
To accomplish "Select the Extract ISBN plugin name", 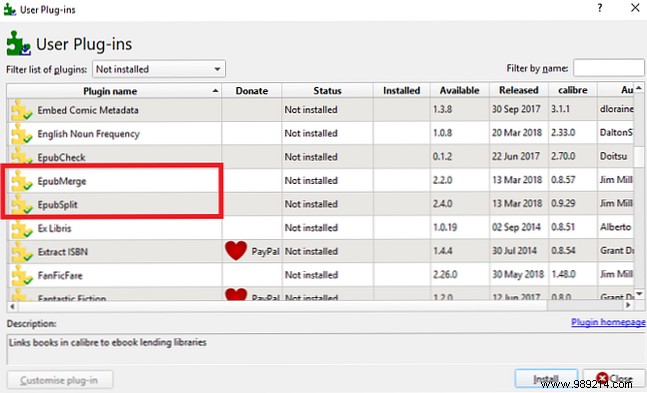I will coord(63,252).
